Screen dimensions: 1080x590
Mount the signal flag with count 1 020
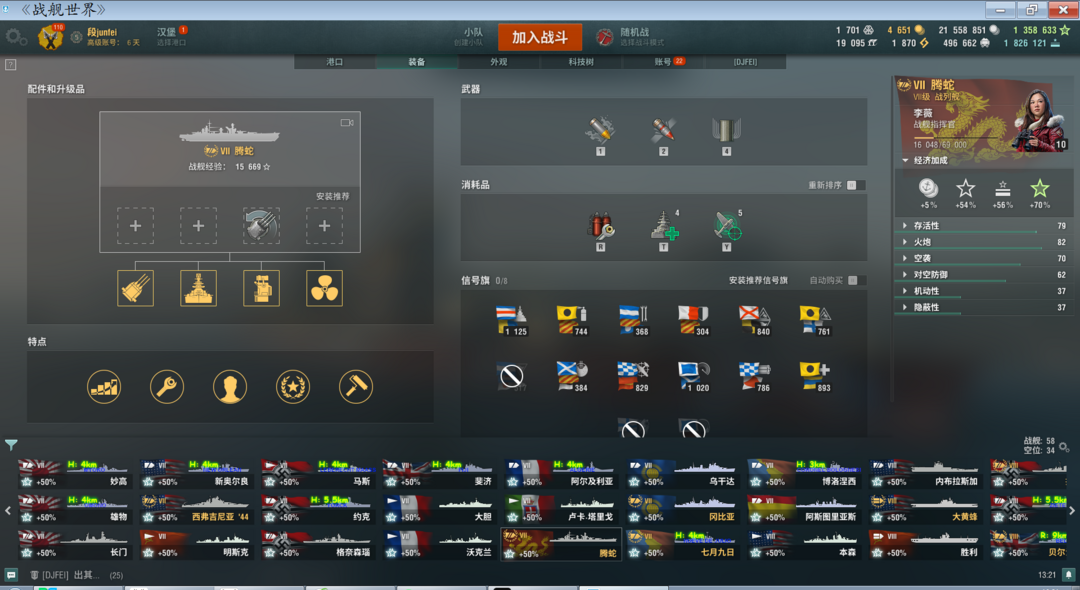click(x=694, y=377)
